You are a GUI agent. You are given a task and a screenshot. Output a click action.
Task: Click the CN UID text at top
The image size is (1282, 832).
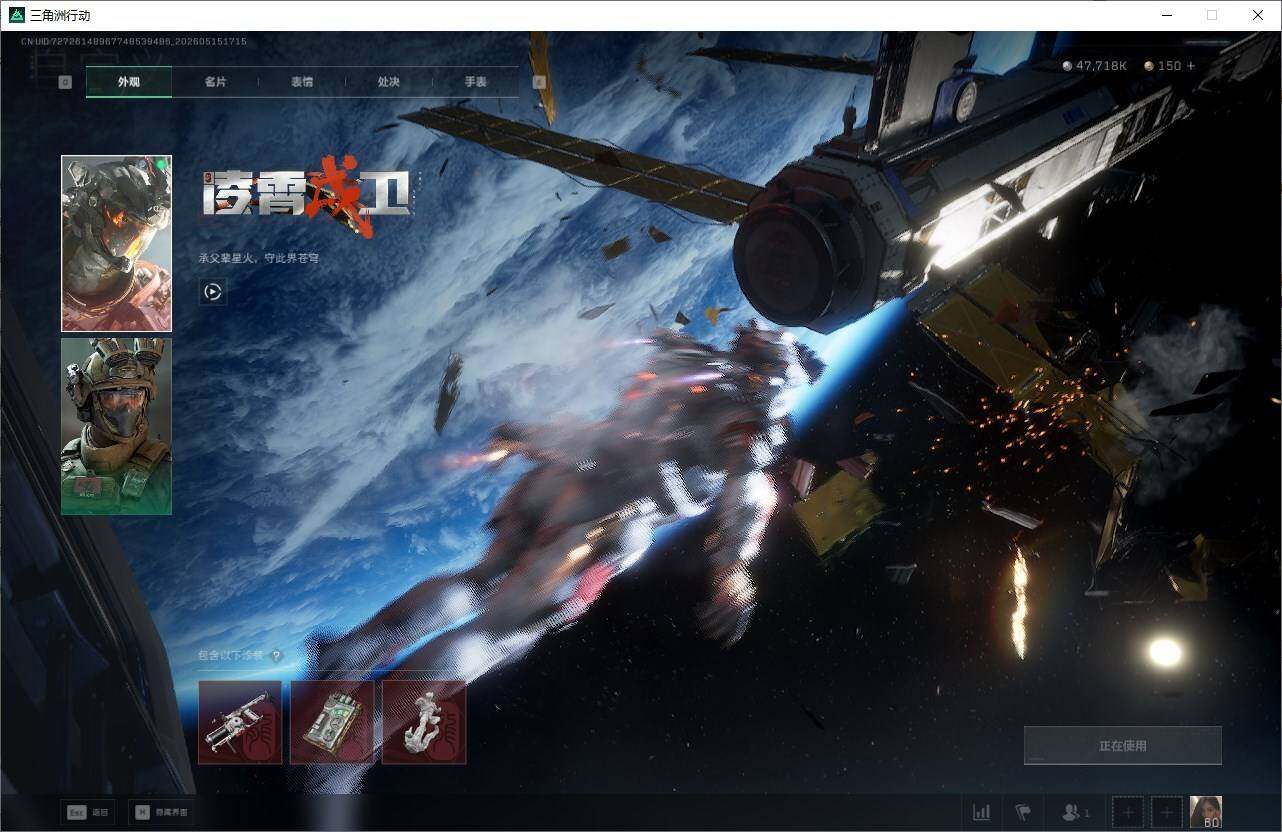(x=134, y=41)
